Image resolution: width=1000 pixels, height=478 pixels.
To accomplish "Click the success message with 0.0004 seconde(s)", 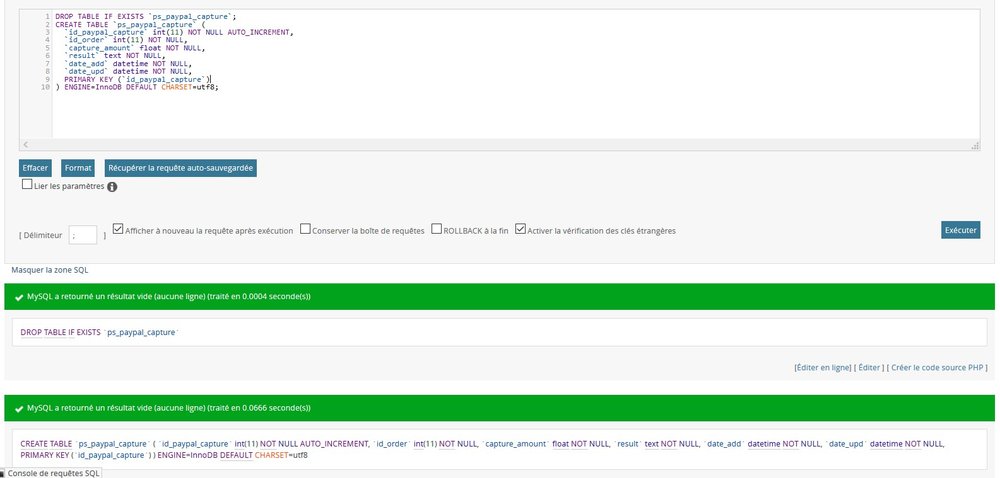I will coord(499,297).
